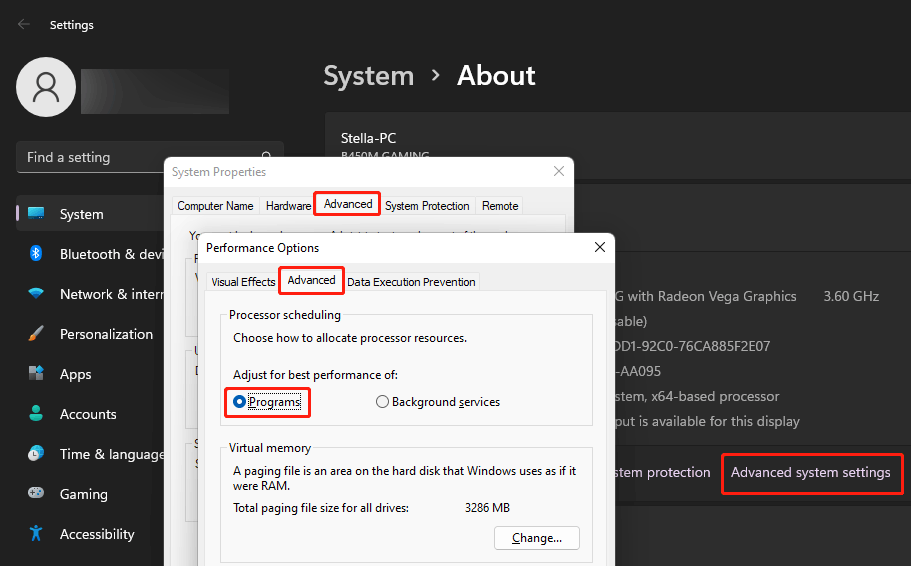Click System in the breadcrumb header
This screenshot has height=566, width=911.
pos(368,76)
